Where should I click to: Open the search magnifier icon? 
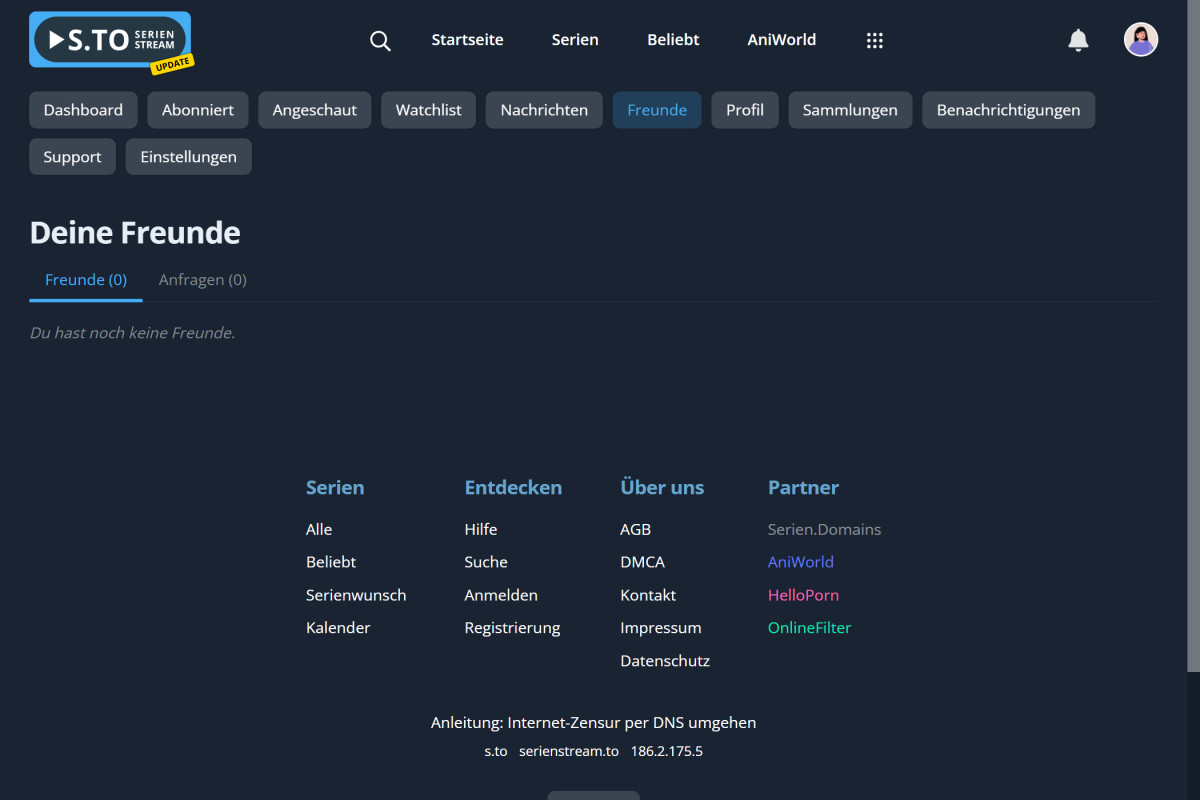[x=380, y=41]
